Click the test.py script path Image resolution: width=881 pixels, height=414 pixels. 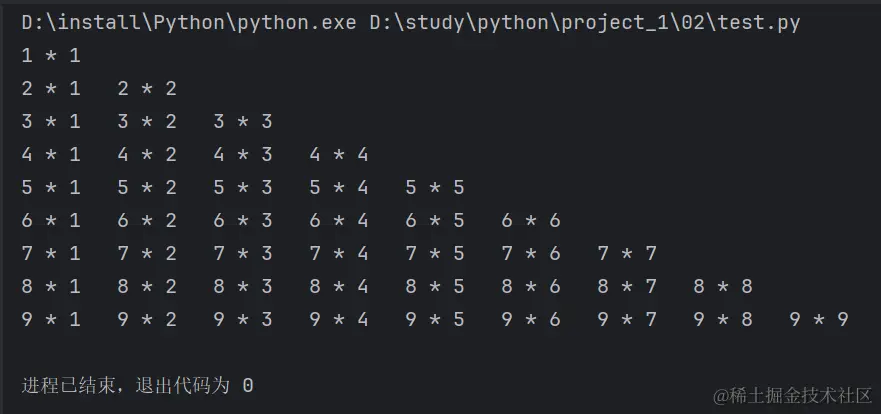[x=585, y=23]
